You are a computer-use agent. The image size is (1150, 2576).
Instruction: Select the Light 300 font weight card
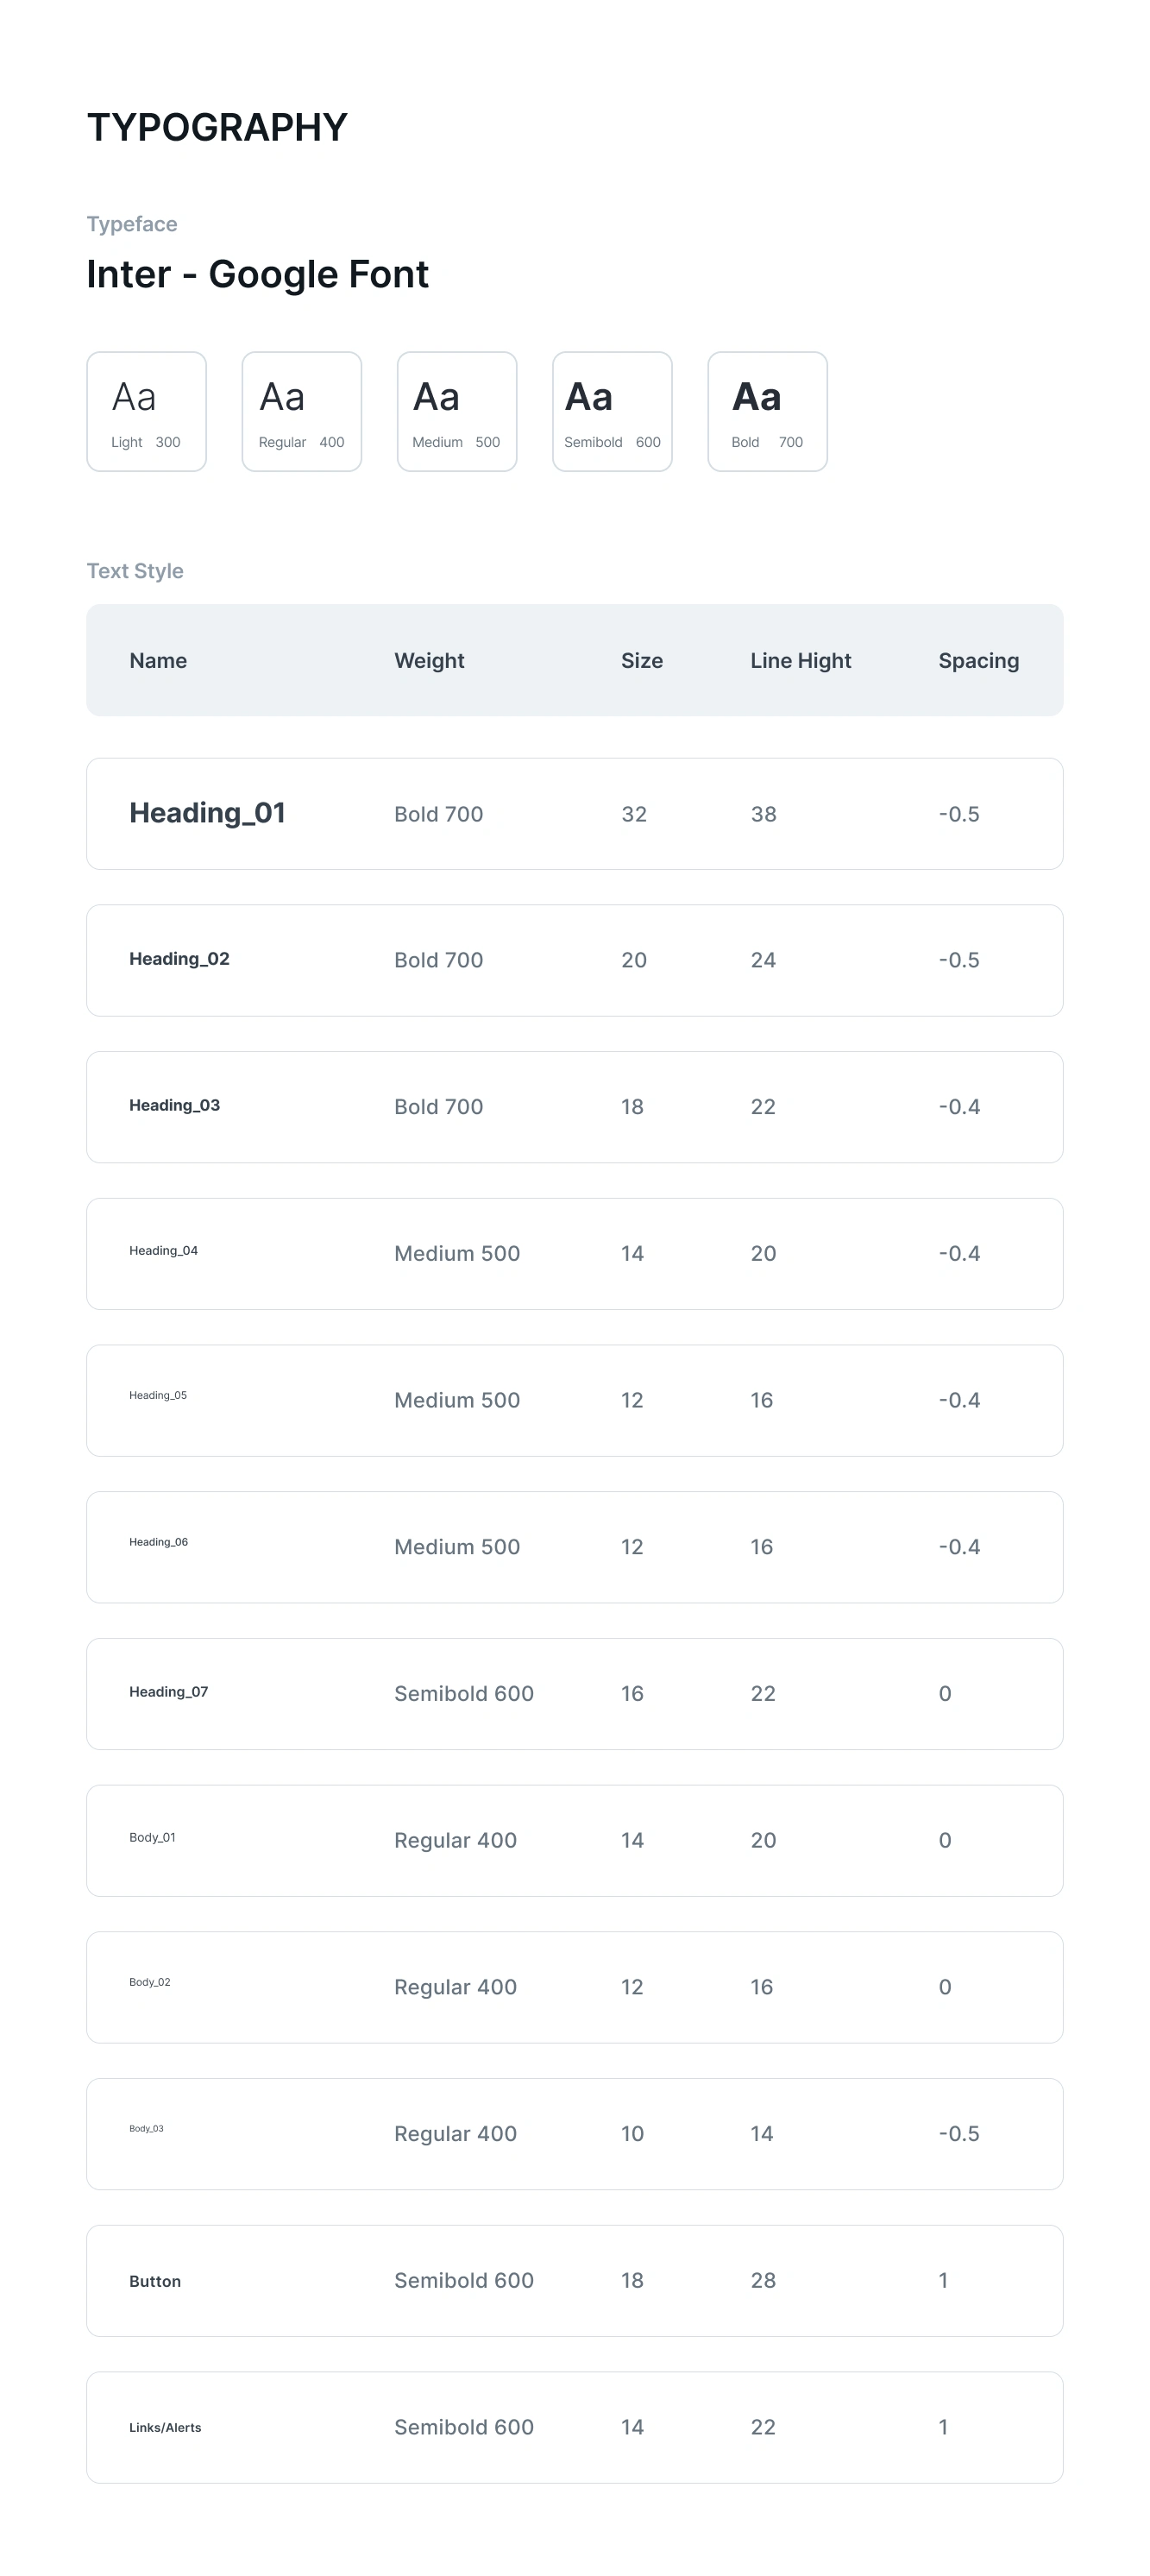pos(146,411)
